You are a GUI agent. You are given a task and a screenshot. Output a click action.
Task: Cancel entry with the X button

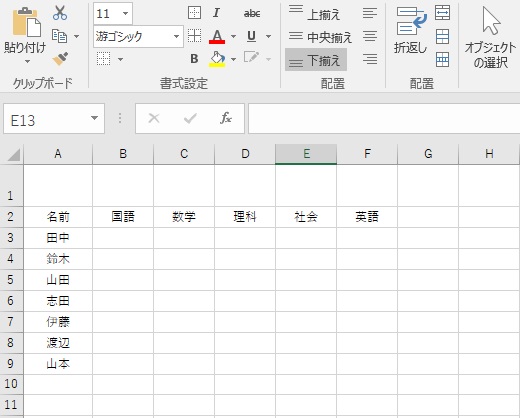tap(154, 118)
